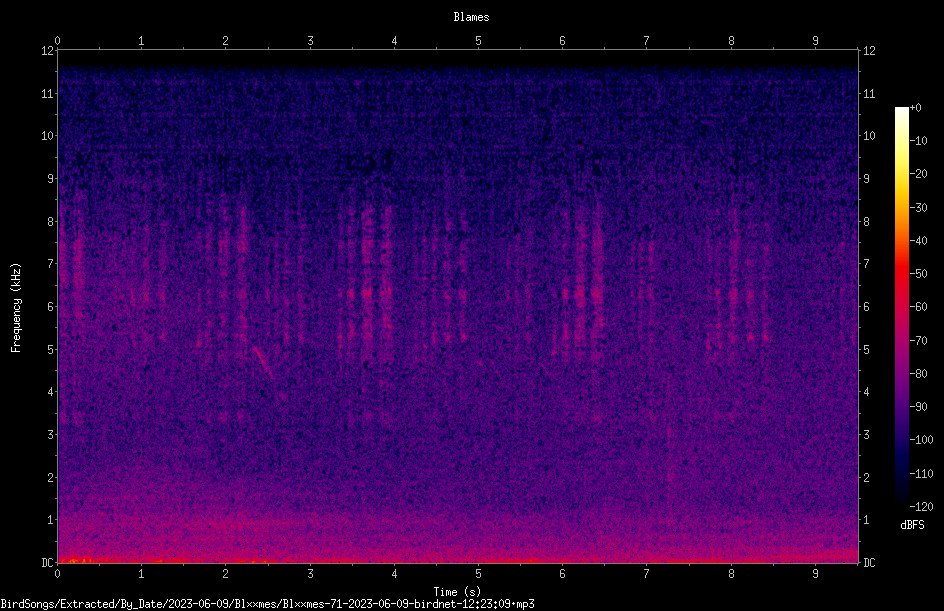Screen dimensions: 944x611
Task: Click the descending chirp streak after 2 seconds
Action: (x=263, y=363)
